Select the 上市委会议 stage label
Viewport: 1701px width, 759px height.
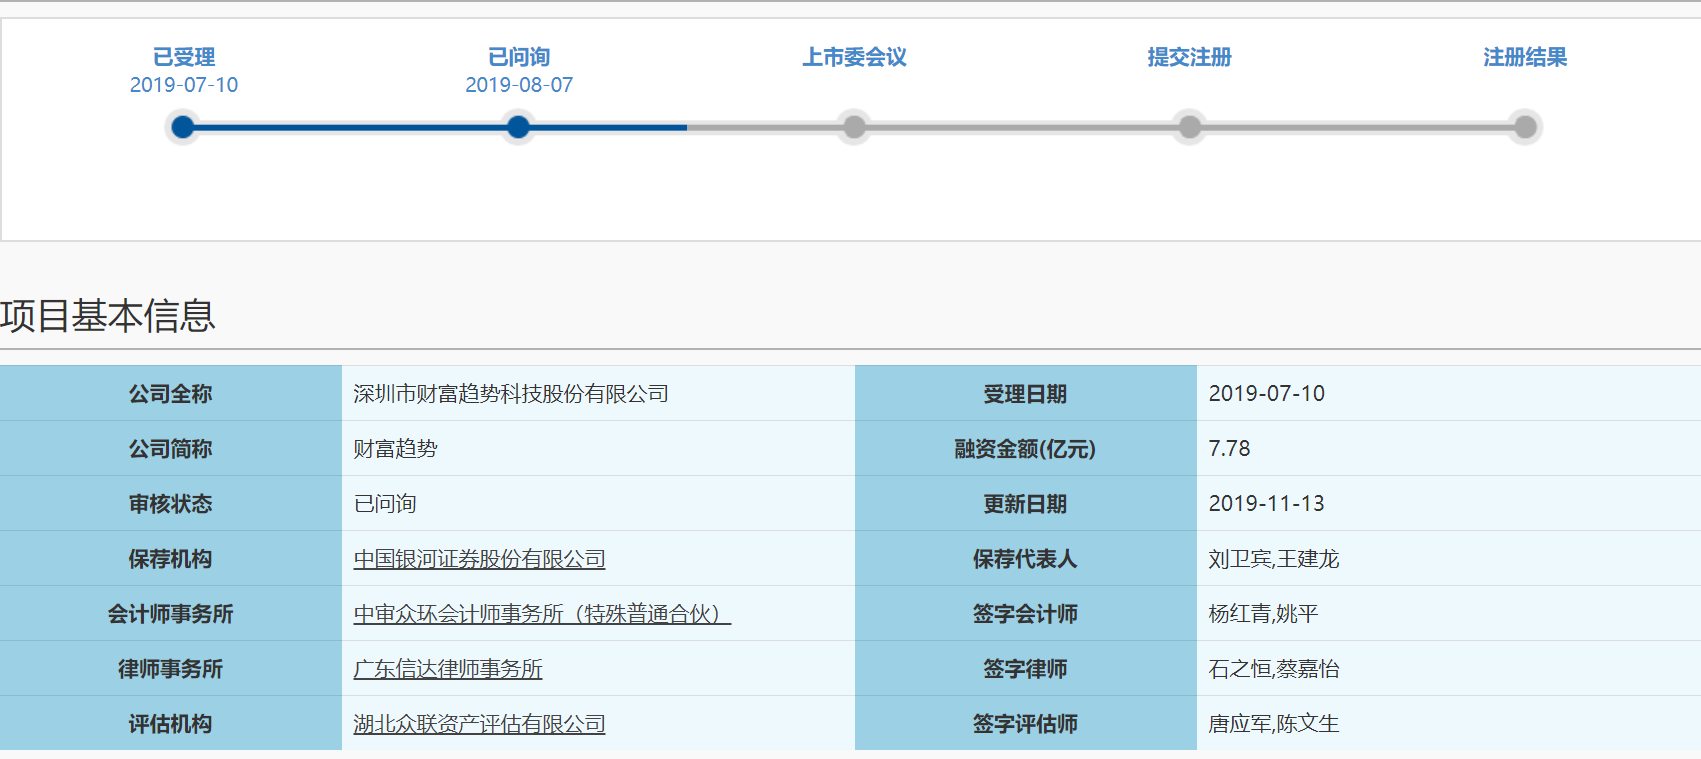tap(854, 57)
